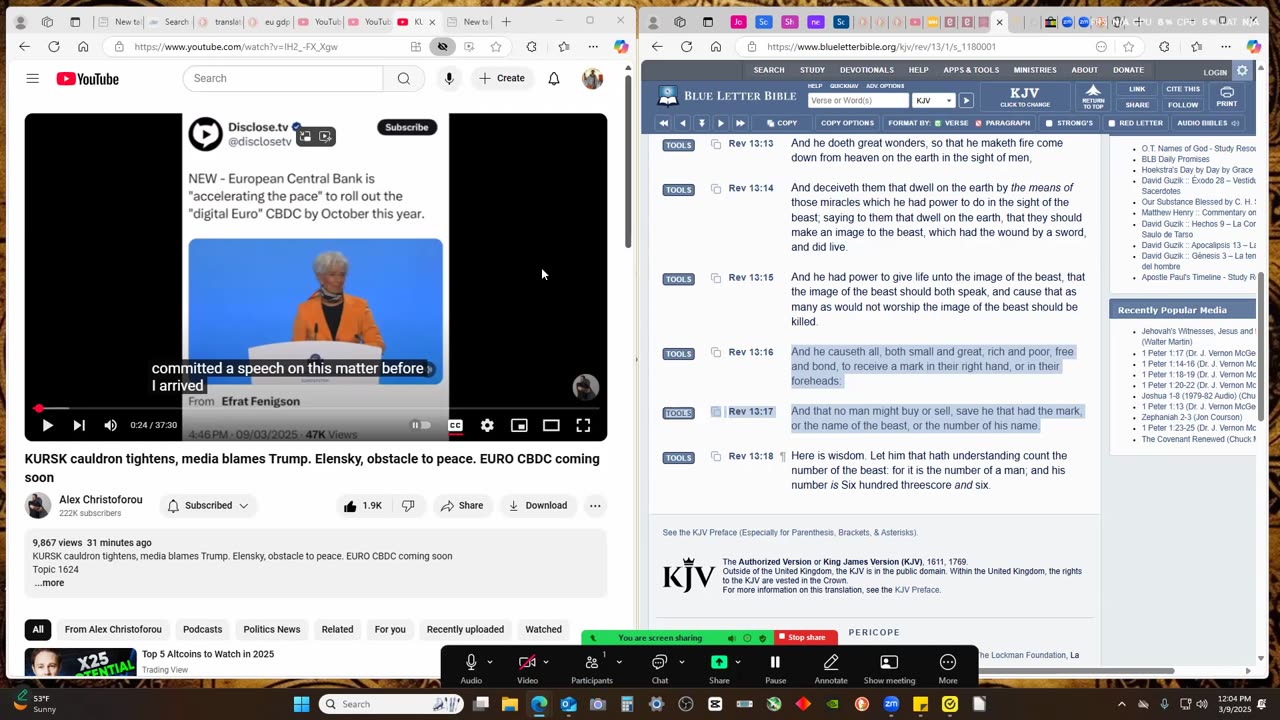Enter YouTube full screen mode
The image size is (1280, 720).
tap(583, 425)
